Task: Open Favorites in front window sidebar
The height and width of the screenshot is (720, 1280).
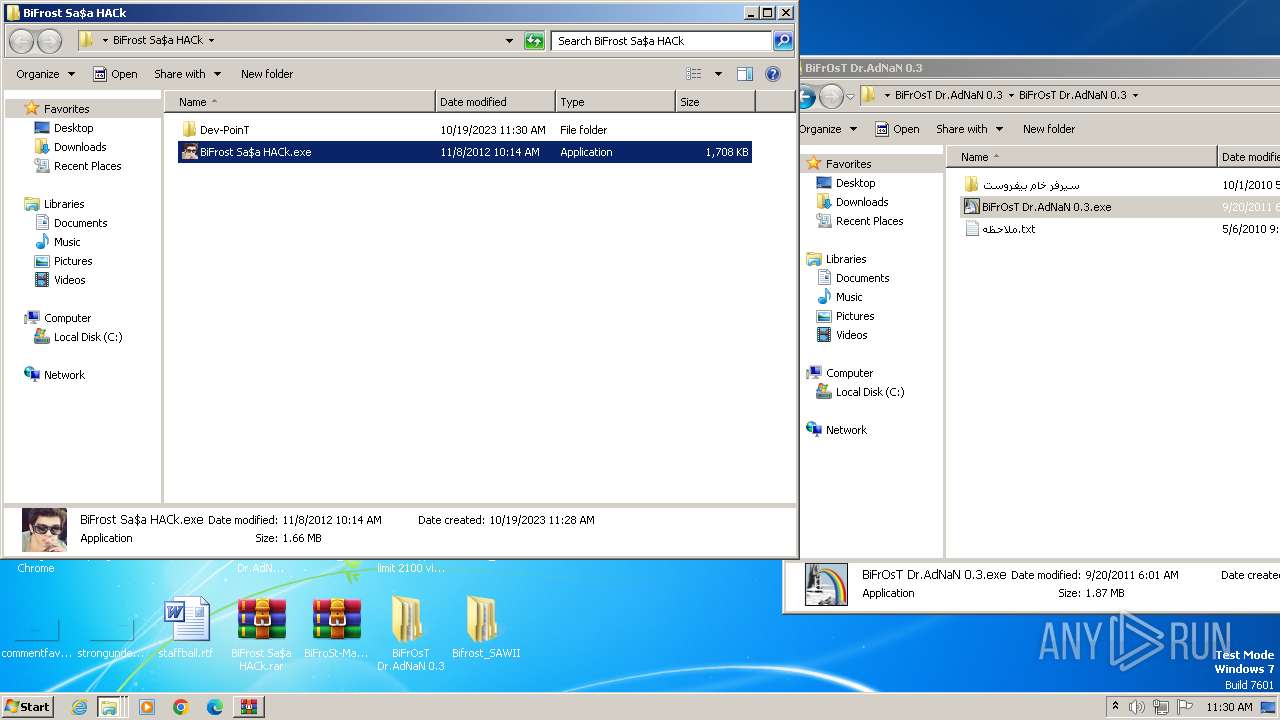Action: click(x=66, y=109)
